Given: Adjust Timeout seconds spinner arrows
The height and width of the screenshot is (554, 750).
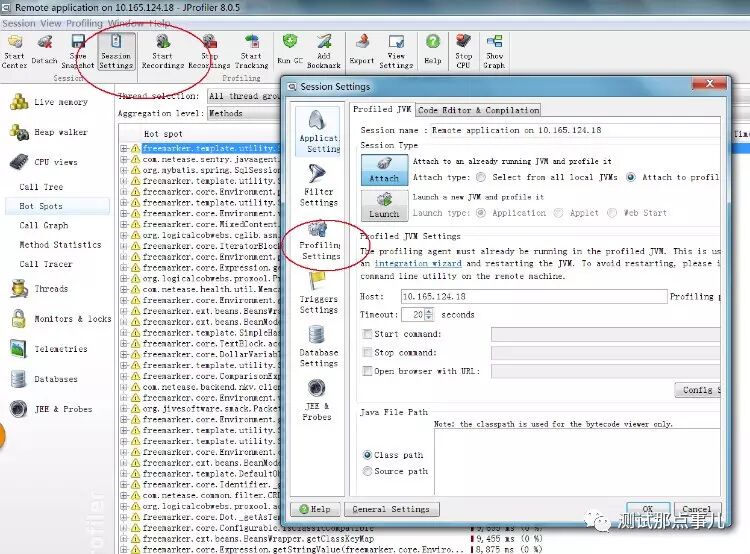Looking at the screenshot, I should [429, 314].
